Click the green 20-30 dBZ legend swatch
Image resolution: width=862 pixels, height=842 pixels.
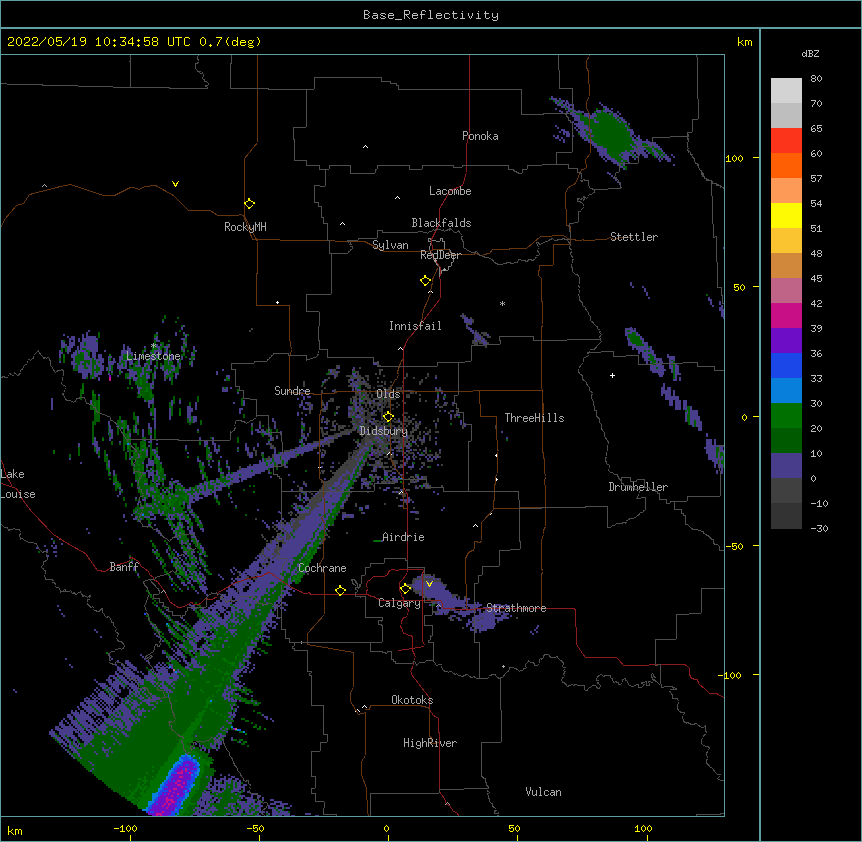[x=786, y=416]
